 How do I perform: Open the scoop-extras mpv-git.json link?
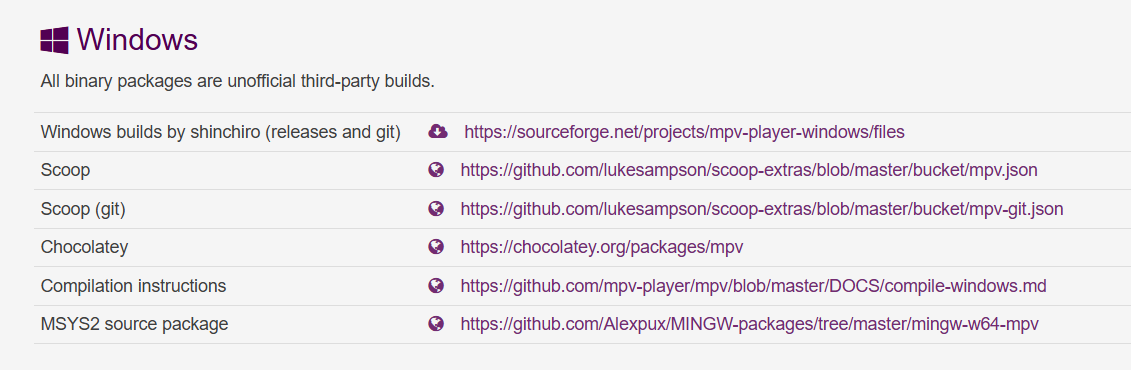(762, 209)
